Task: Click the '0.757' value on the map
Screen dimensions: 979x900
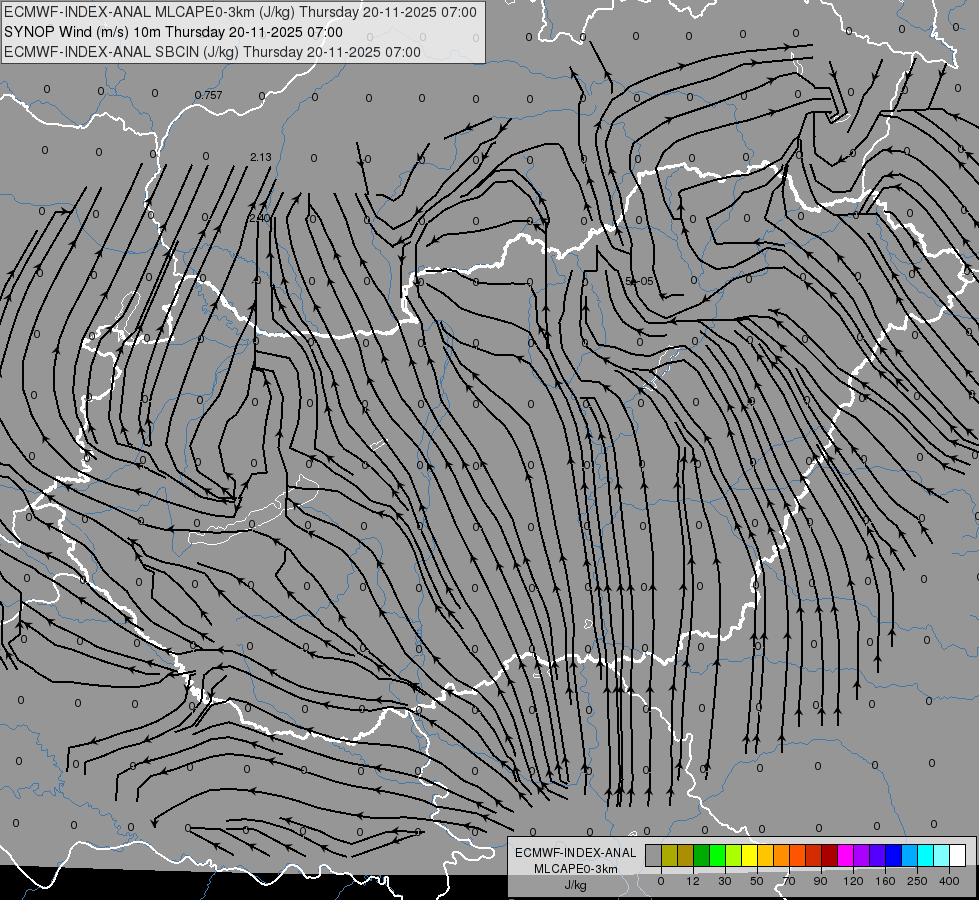Action: 209,95
